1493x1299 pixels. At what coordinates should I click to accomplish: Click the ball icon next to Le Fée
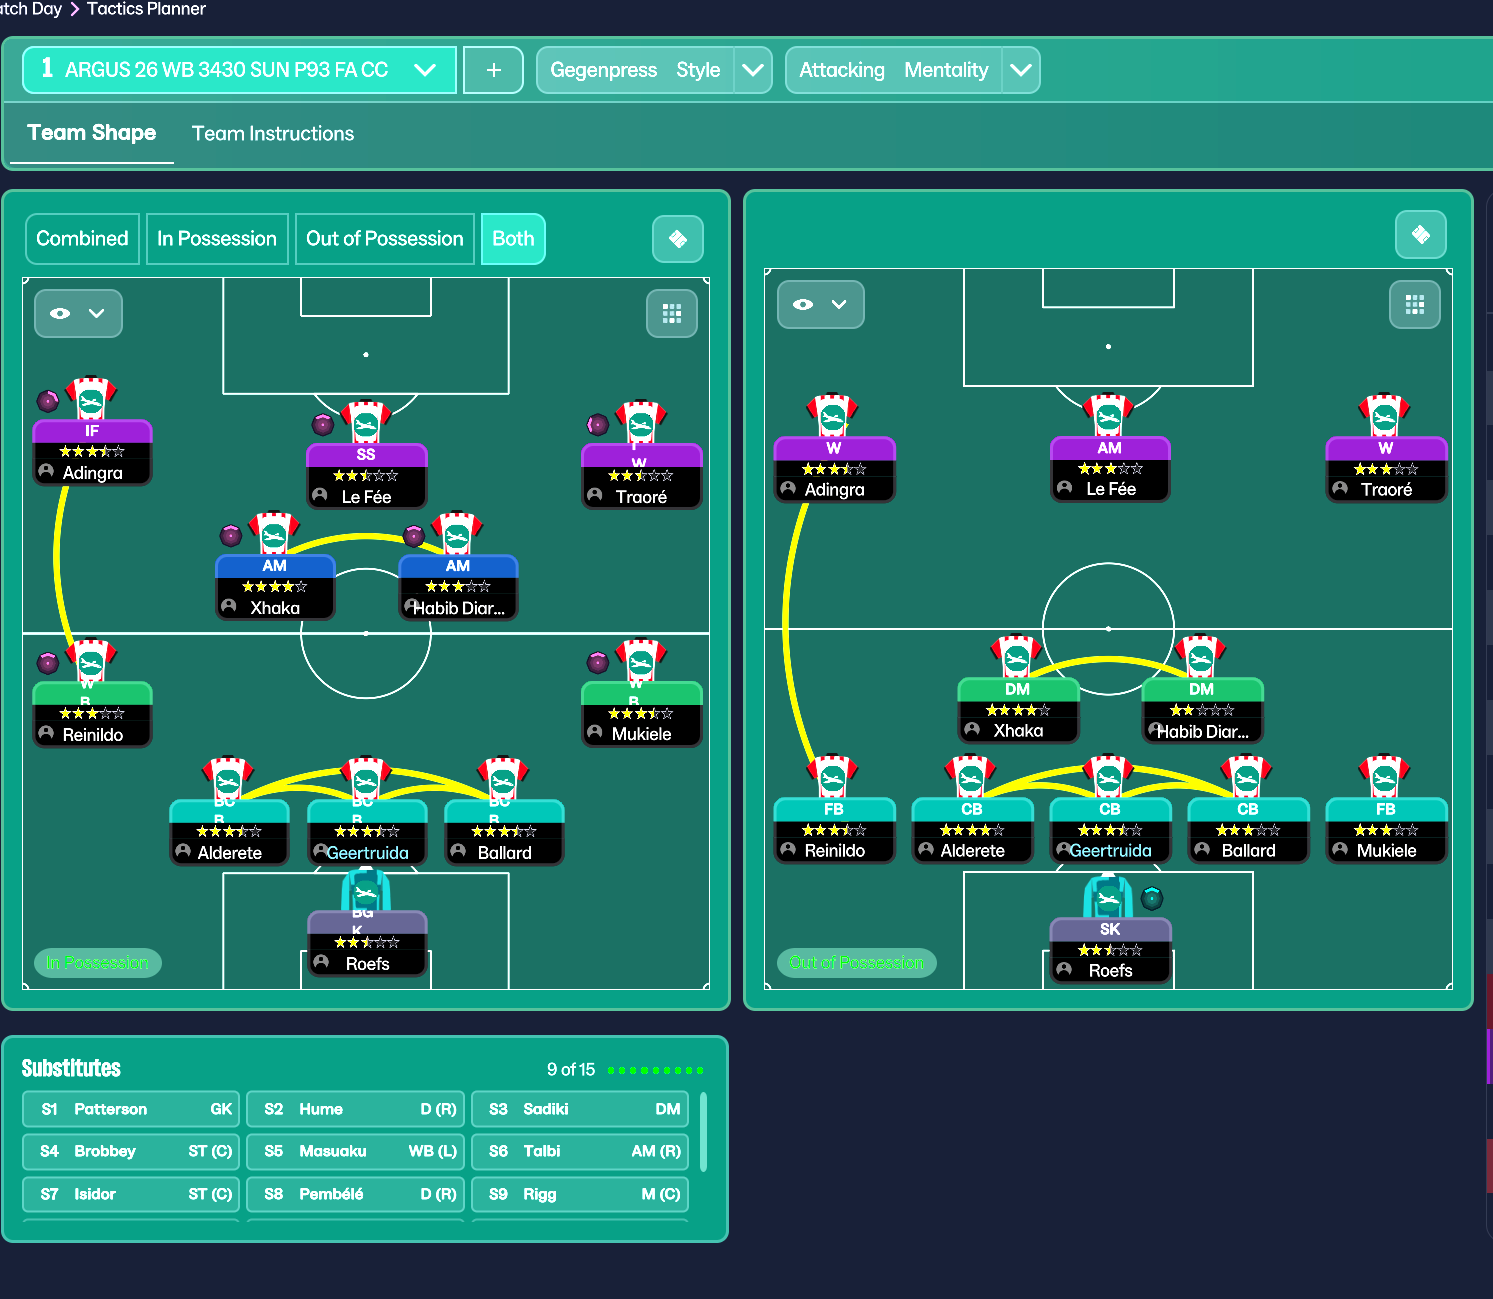coord(322,424)
